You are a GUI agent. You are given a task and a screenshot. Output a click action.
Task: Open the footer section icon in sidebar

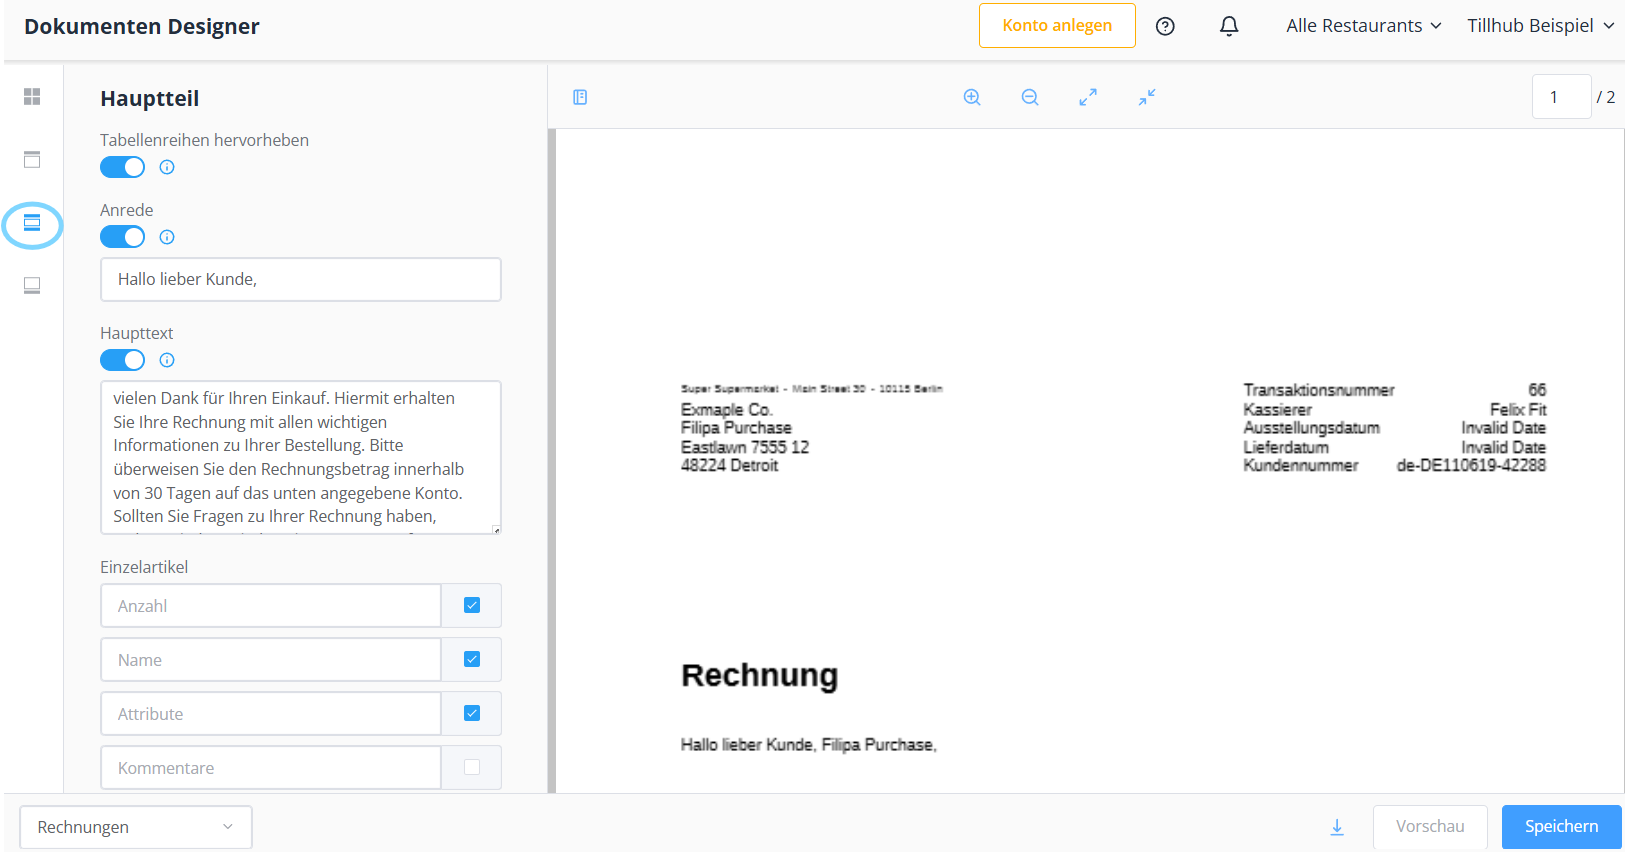[x=32, y=286]
